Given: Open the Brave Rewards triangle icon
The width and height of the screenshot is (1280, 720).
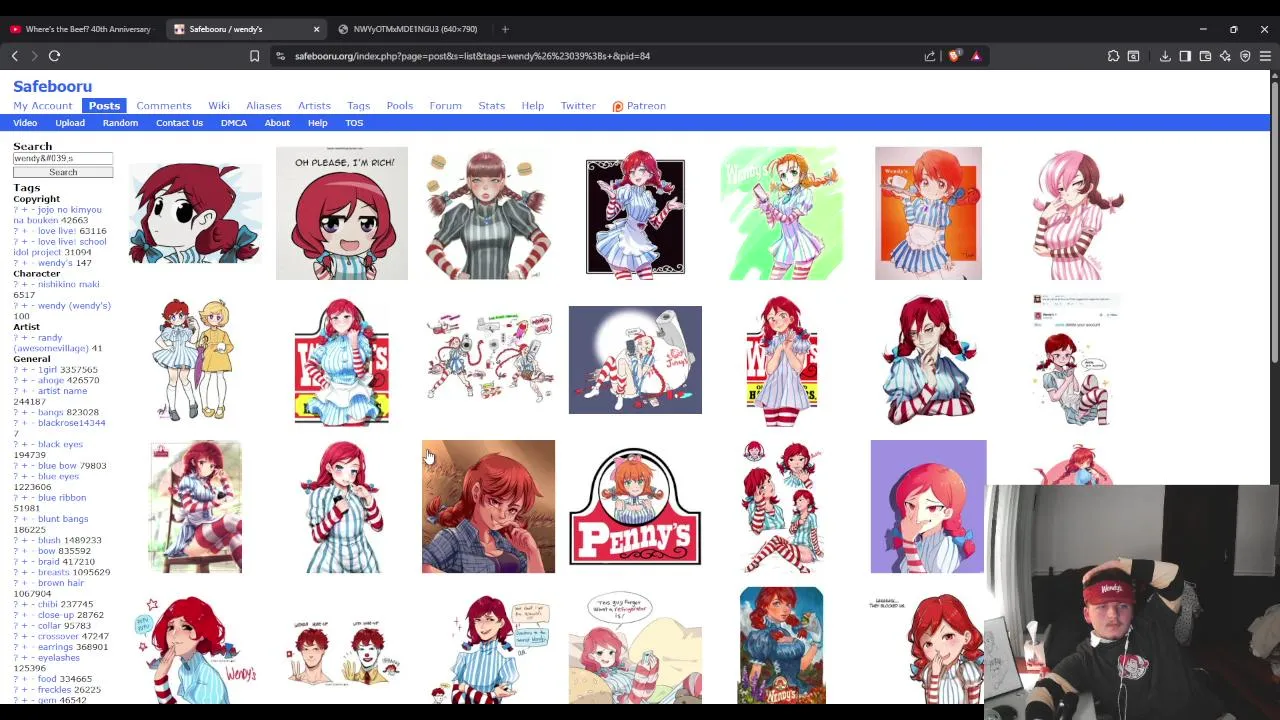Looking at the screenshot, I should 976,56.
